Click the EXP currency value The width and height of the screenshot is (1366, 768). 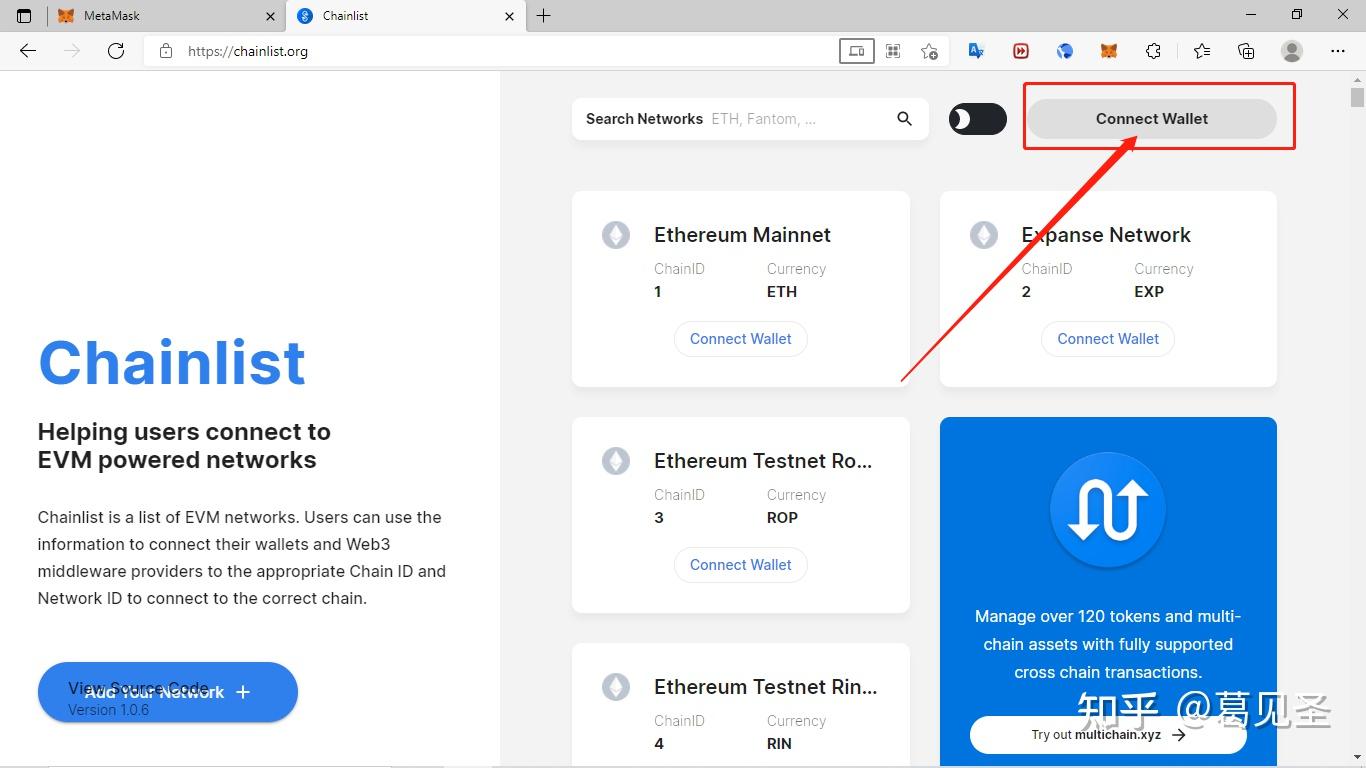1149,292
